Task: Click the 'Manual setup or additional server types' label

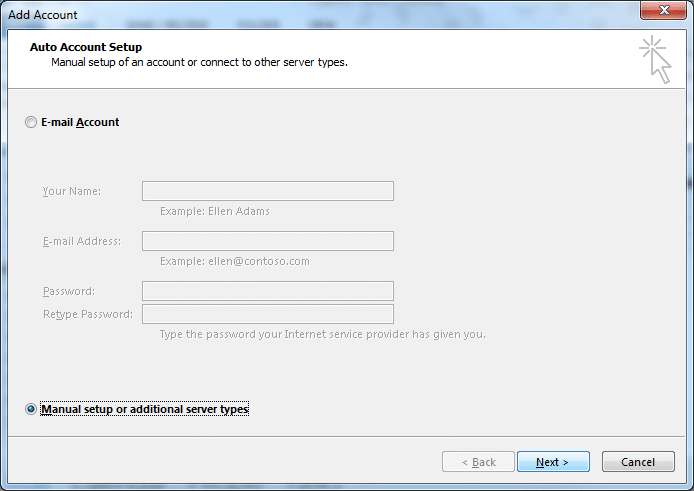Action: point(145,409)
